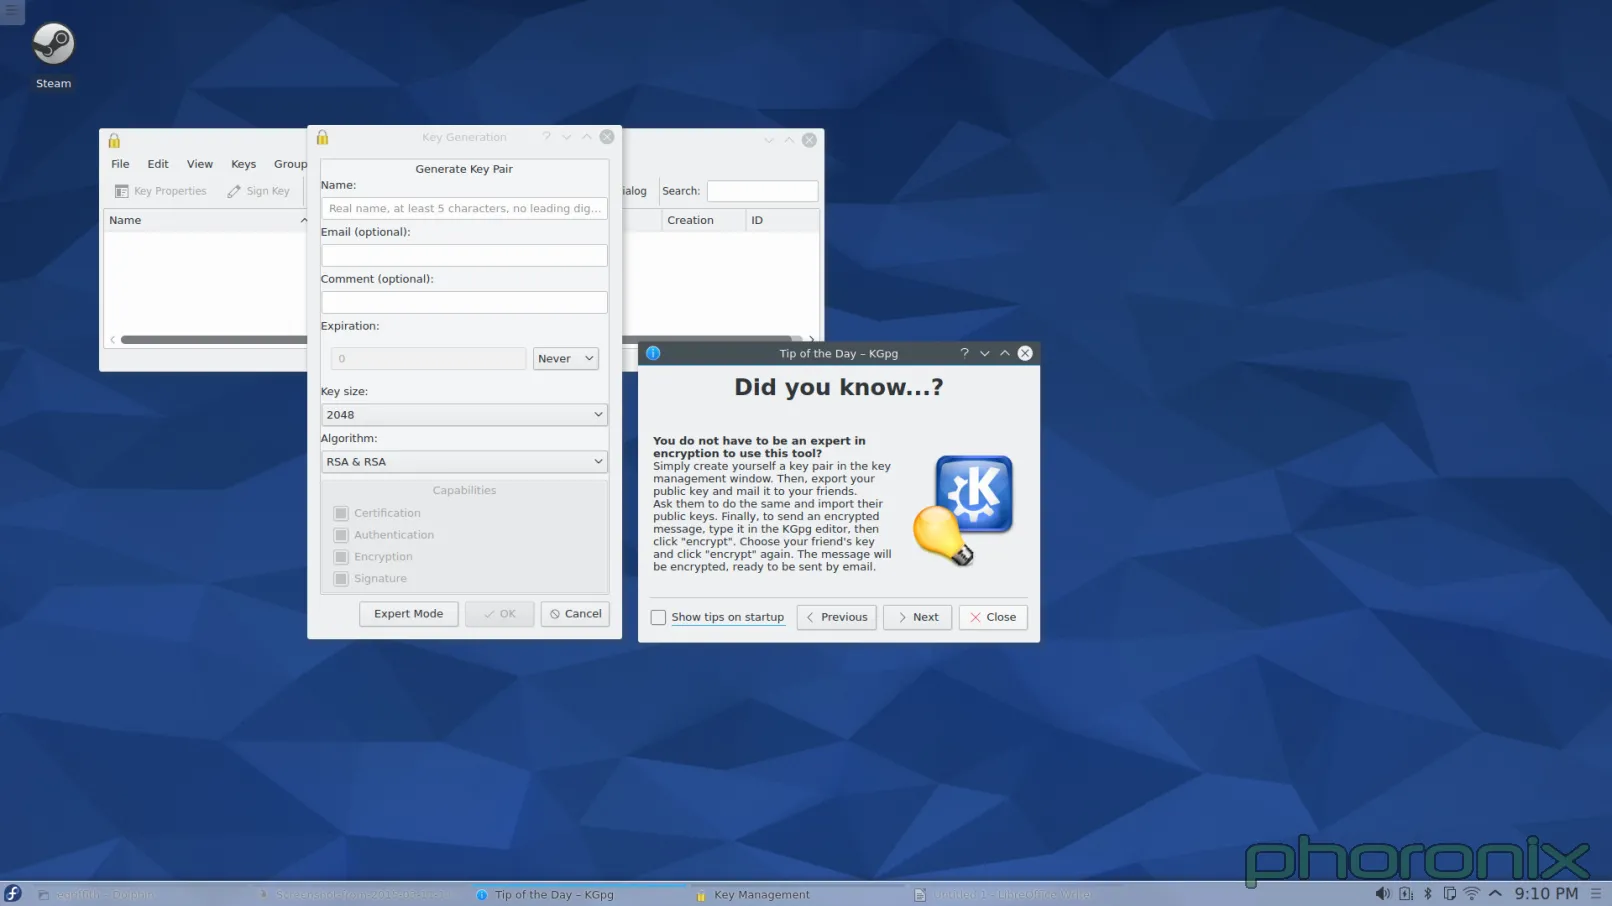Open the Wi-Fi network tray icon
Viewport: 1612px width, 906px height.
tap(1471, 894)
